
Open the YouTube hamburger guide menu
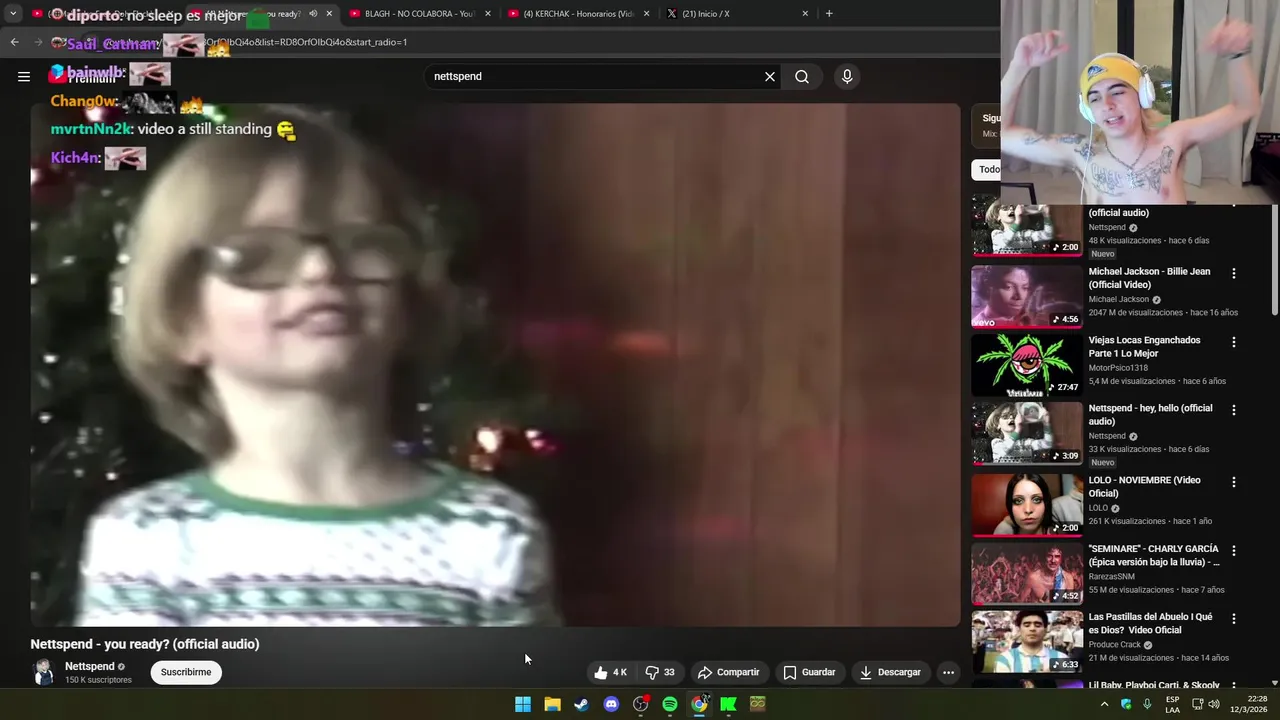click(x=24, y=76)
